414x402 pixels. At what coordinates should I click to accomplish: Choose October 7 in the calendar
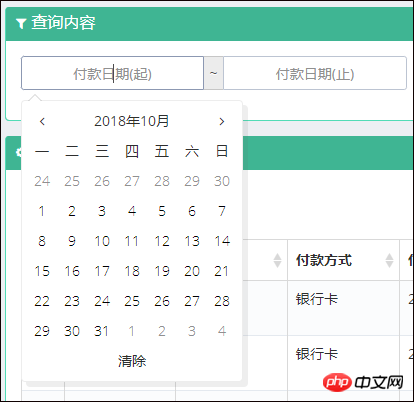pos(222,211)
